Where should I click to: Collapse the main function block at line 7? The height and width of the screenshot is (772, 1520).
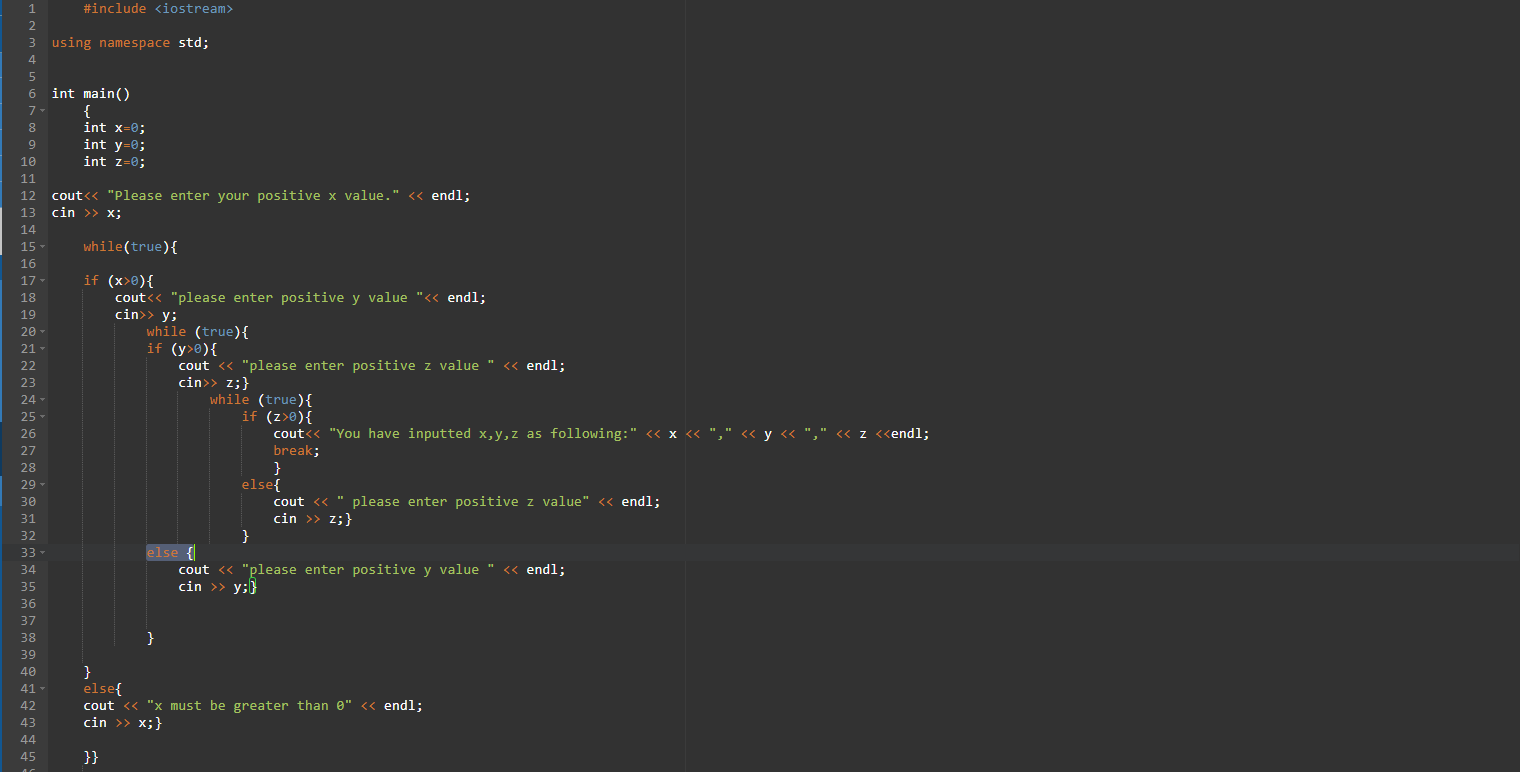point(44,110)
